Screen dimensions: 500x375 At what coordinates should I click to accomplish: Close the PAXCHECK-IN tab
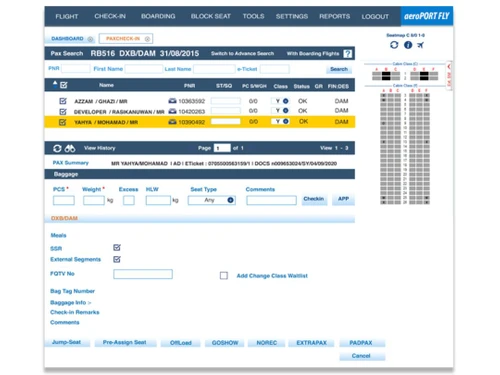[x=147, y=39]
